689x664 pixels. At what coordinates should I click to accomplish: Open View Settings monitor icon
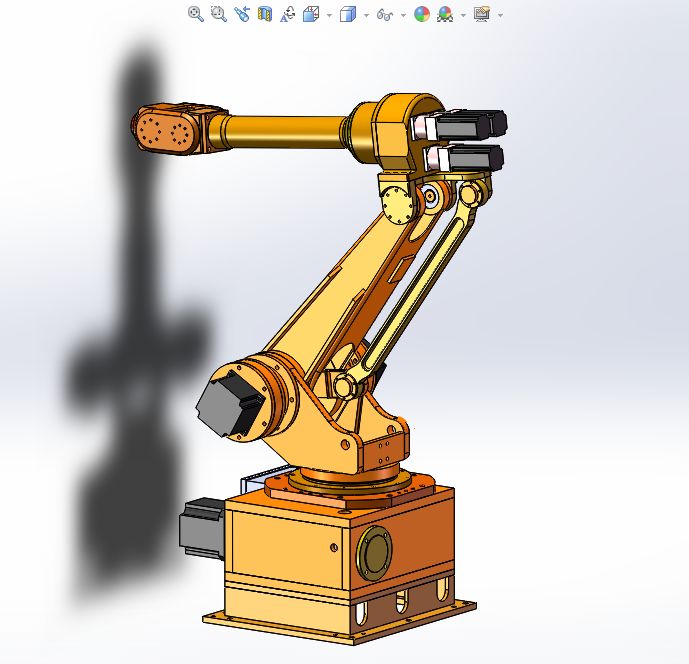(481, 14)
